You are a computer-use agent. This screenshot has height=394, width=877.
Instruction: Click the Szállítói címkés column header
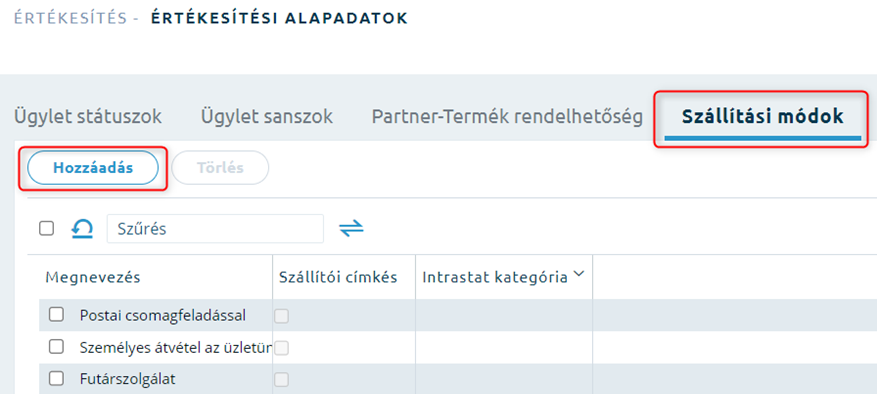pyautogui.click(x=338, y=277)
